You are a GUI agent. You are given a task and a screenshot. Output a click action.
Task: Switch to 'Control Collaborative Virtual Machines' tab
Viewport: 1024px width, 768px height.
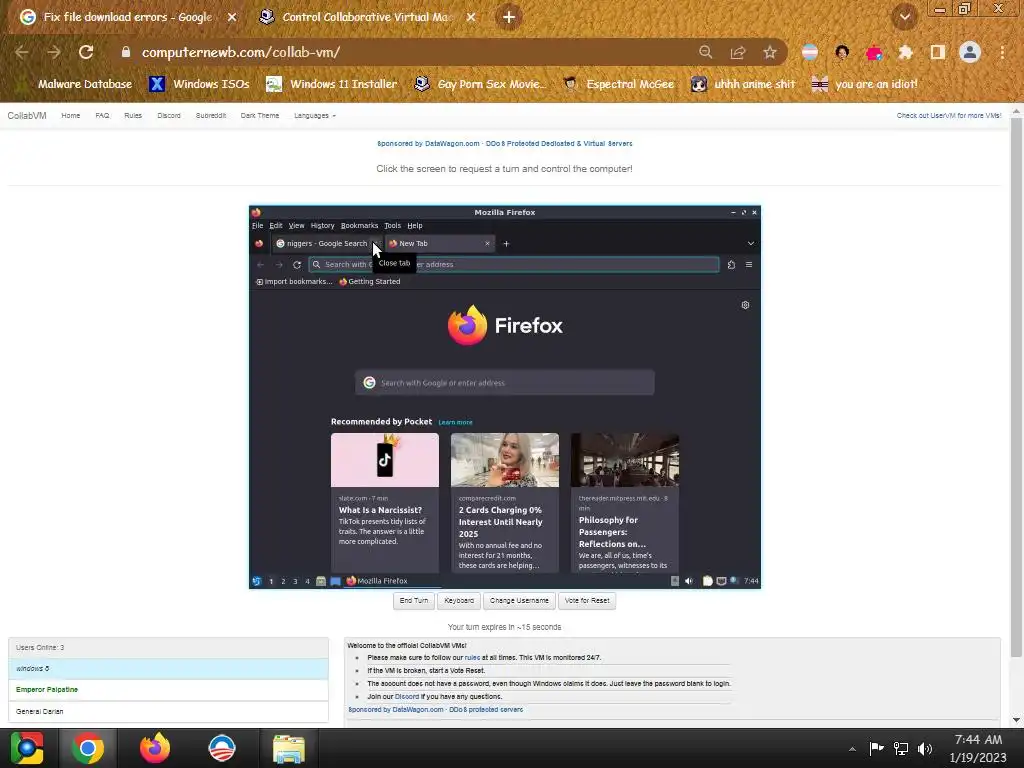click(x=367, y=17)
